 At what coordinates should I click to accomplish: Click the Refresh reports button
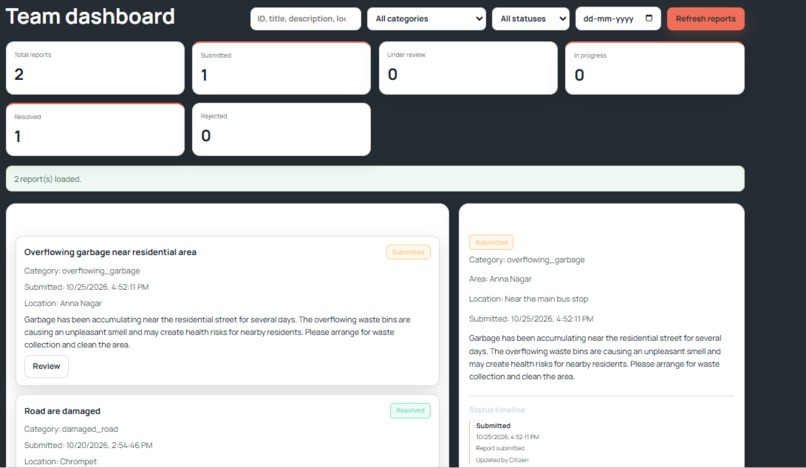pos(705,19)
